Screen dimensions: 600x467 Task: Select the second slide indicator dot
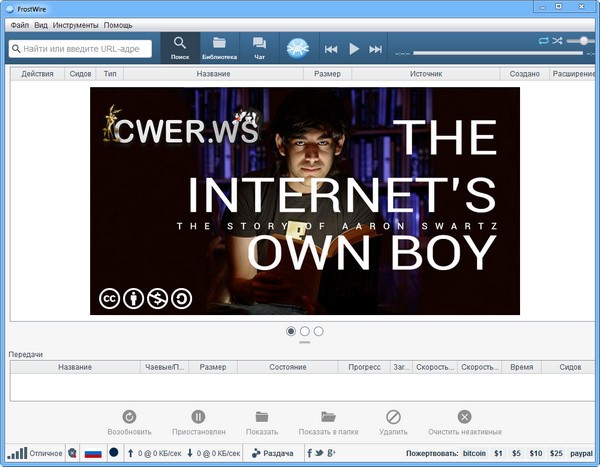point(305,331)
